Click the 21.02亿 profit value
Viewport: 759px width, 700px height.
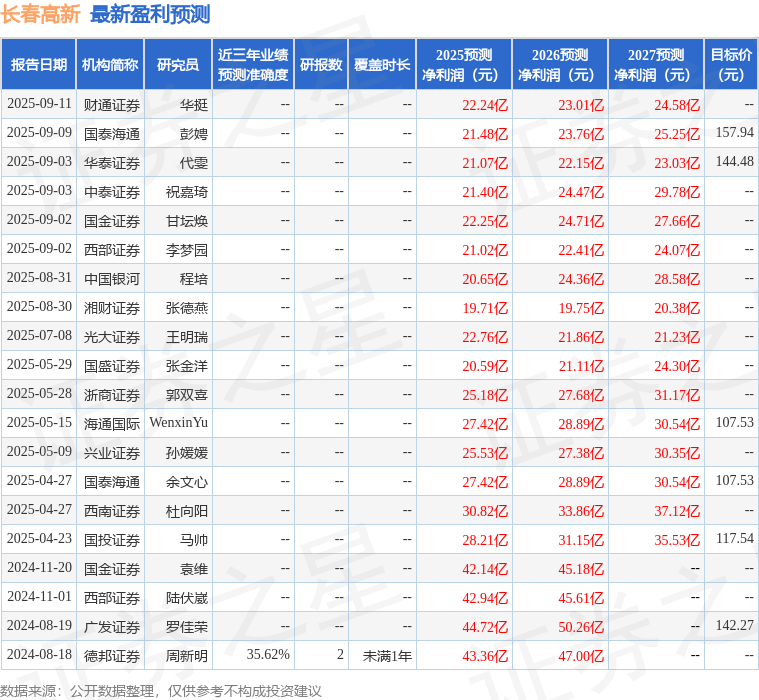pos(485,250)
